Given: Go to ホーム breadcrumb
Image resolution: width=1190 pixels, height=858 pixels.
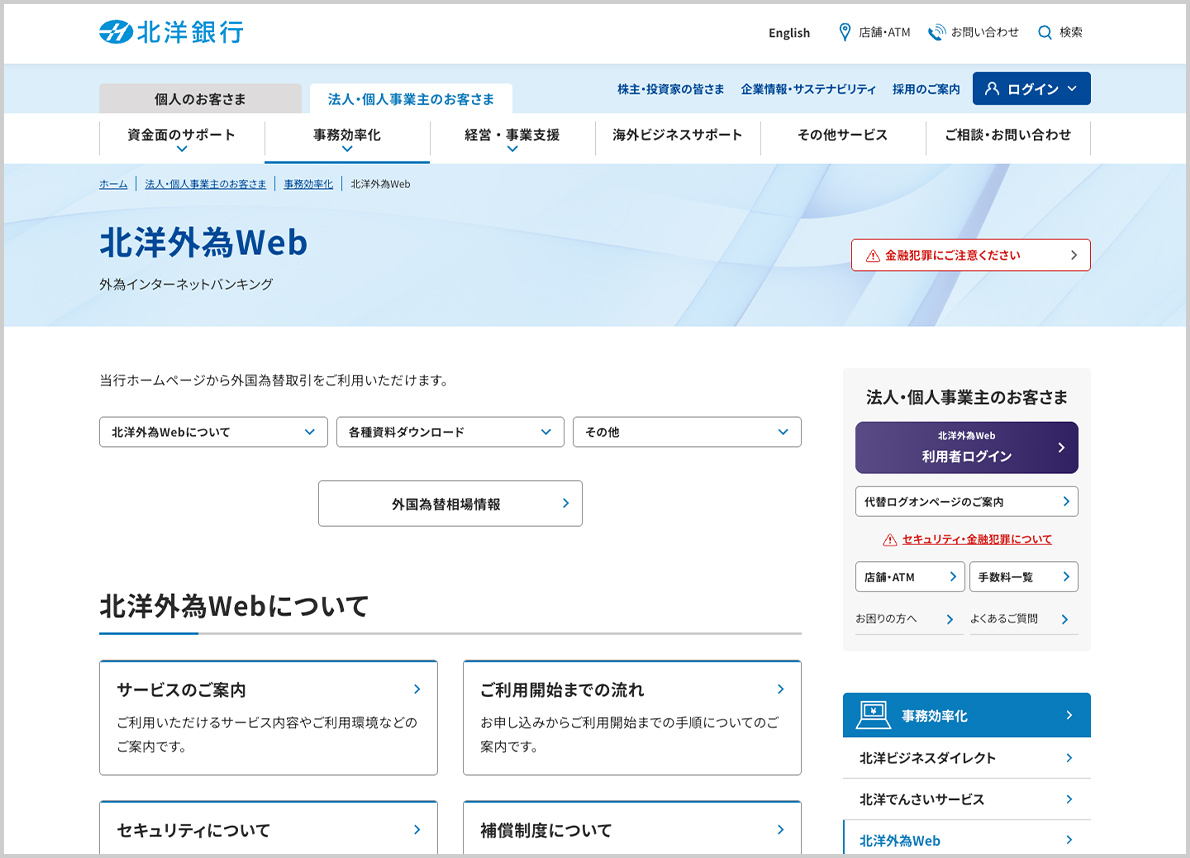Looking at the screenshot, I should click(x=113, y=184).
